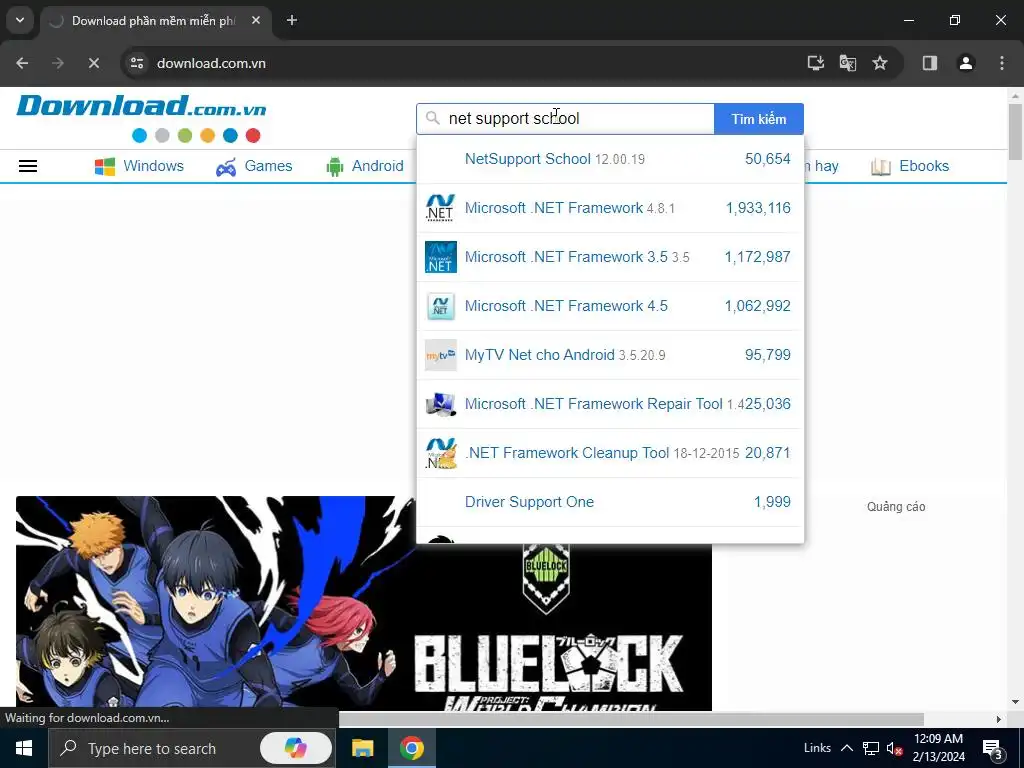Click the Links toolbar in taskbar
This screenshot has height=768, width=1024.
[817, 748]
